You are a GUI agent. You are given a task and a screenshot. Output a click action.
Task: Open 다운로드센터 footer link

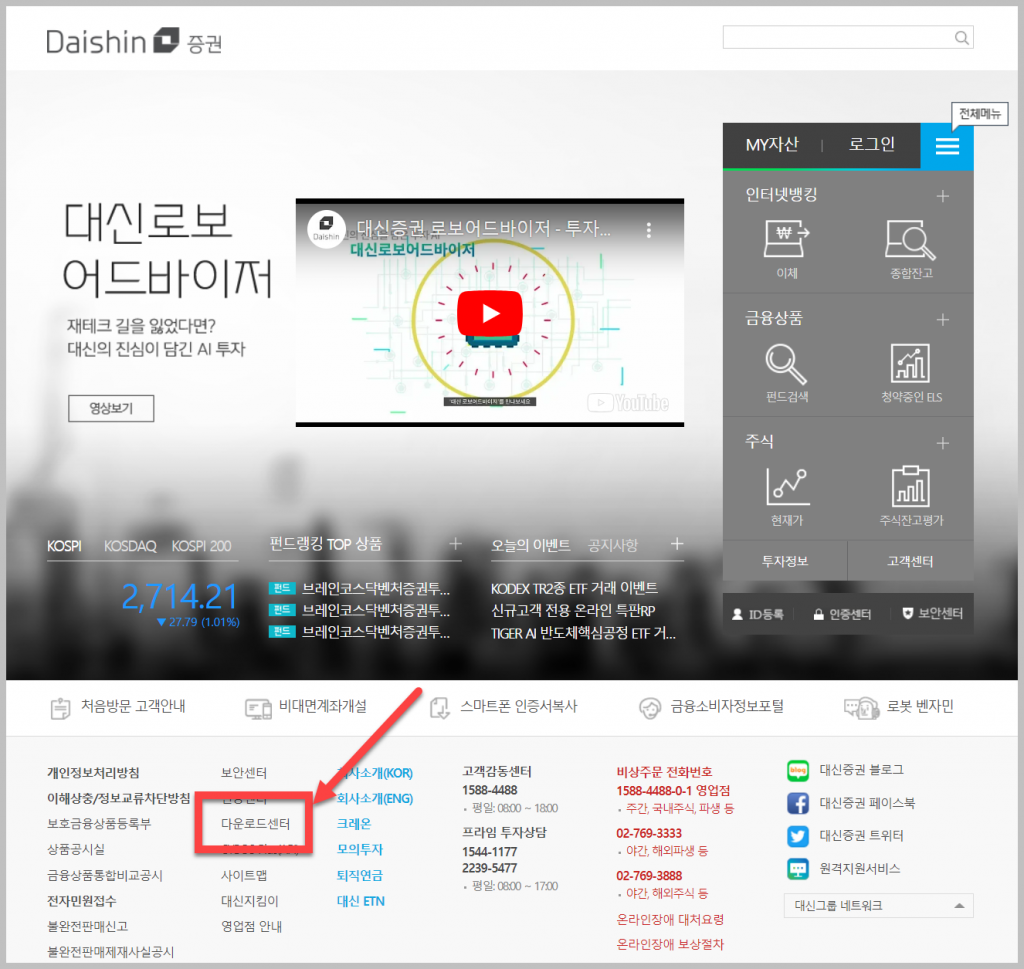tap(255, 824)
